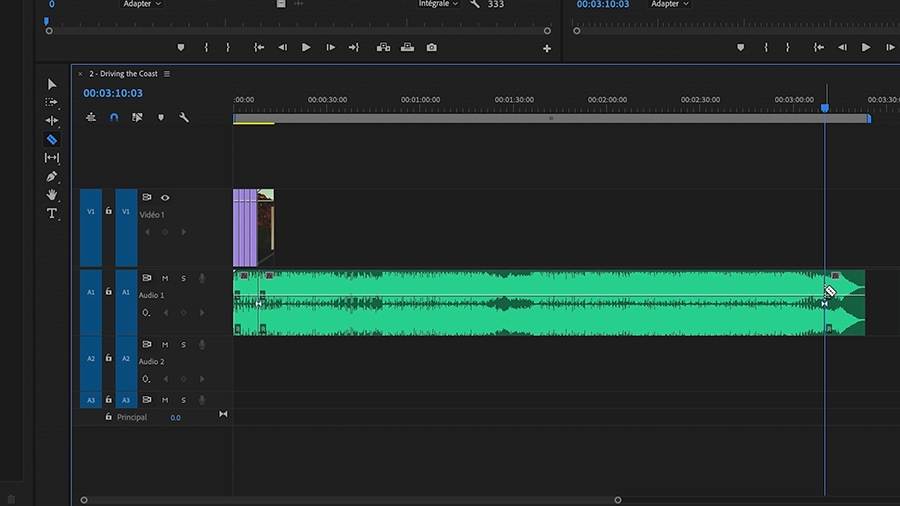
Task: Open the source monitor Adapter zoom dropdown
Action: tap(141, 4)
